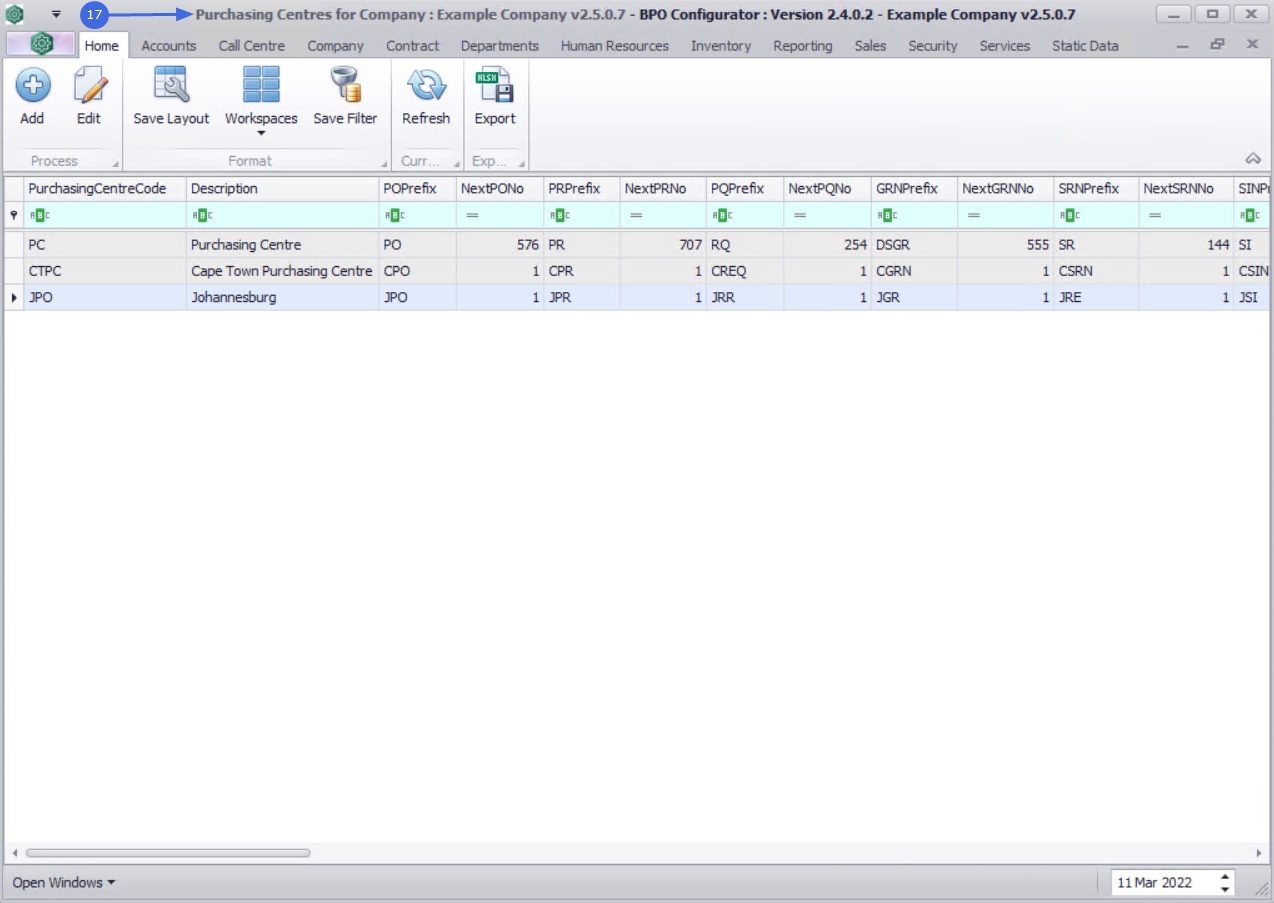The height and width of the screenshot is (903, 1274).
Task: Select the Johannesburg description cell
Action: (283, 297)
